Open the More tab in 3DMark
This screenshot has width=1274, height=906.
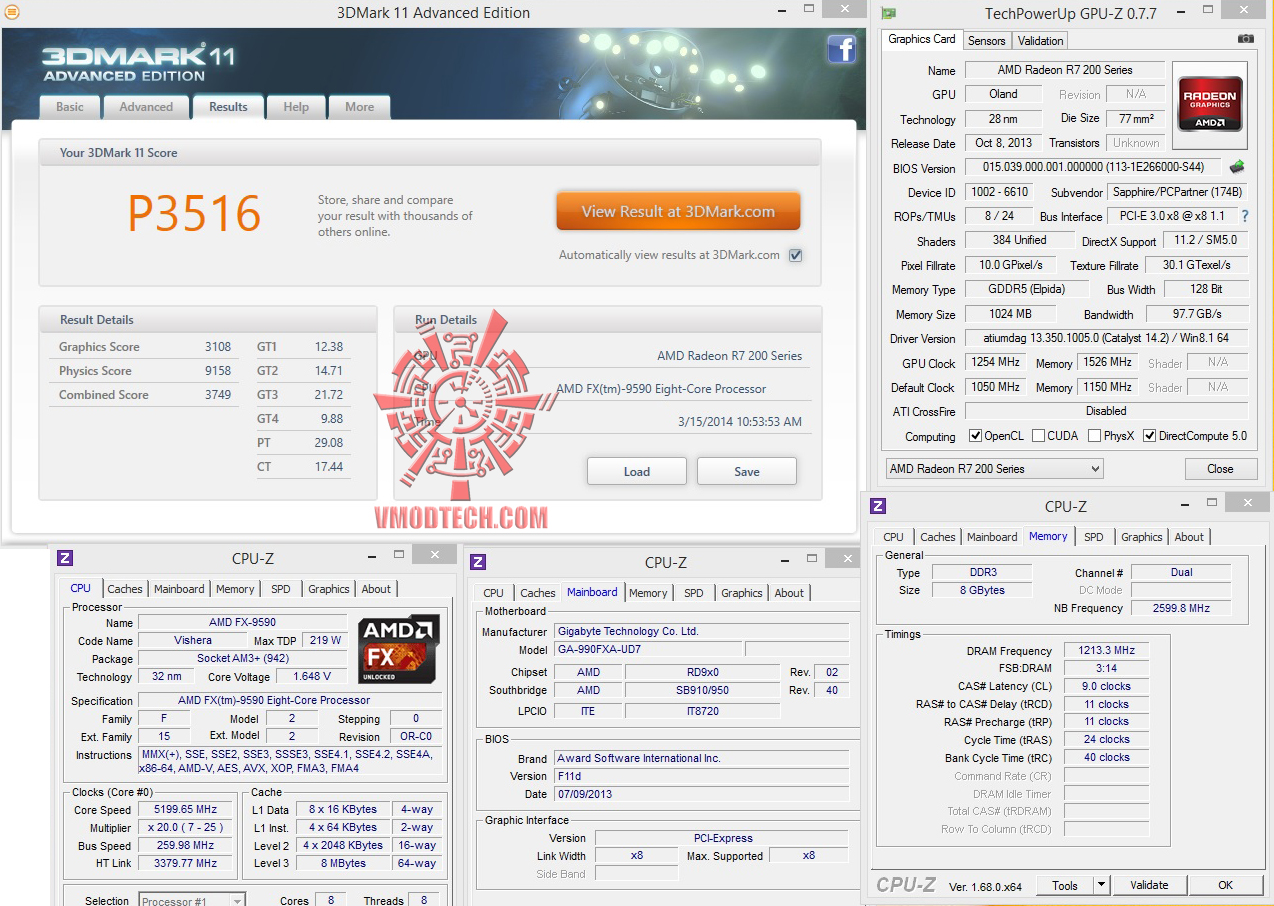(359, 107)
